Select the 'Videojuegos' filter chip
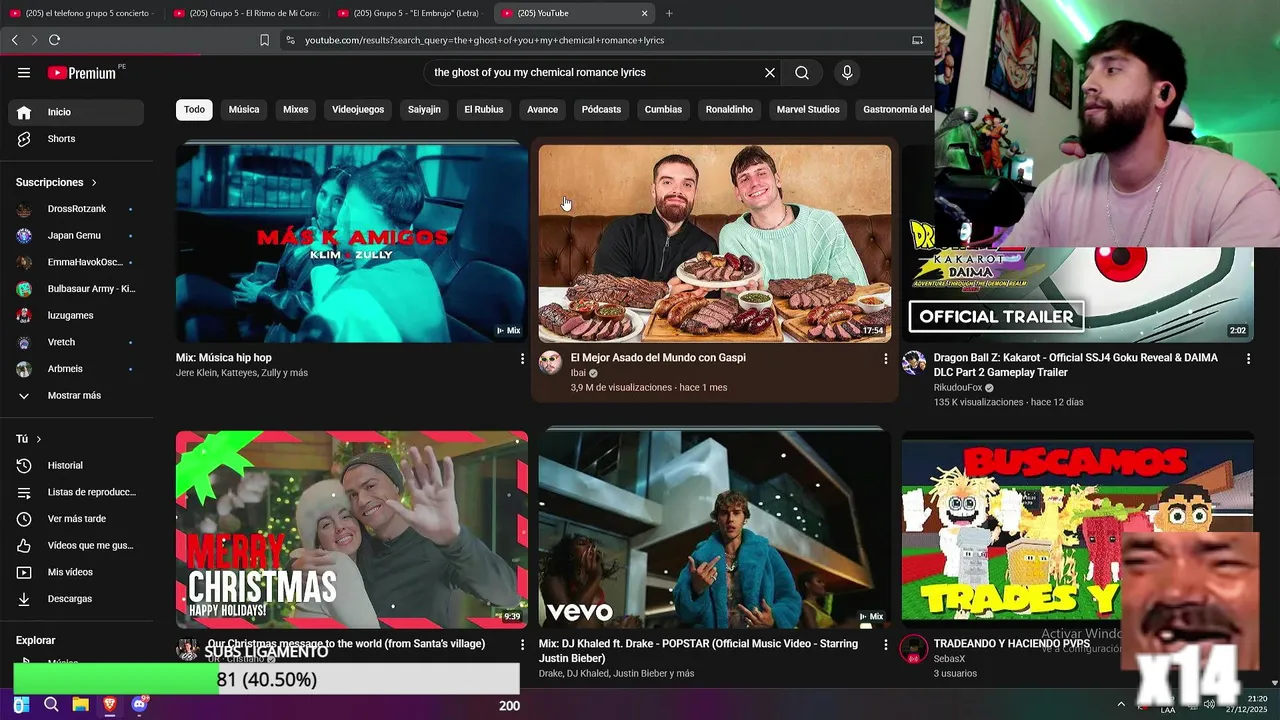 [358, 109]
